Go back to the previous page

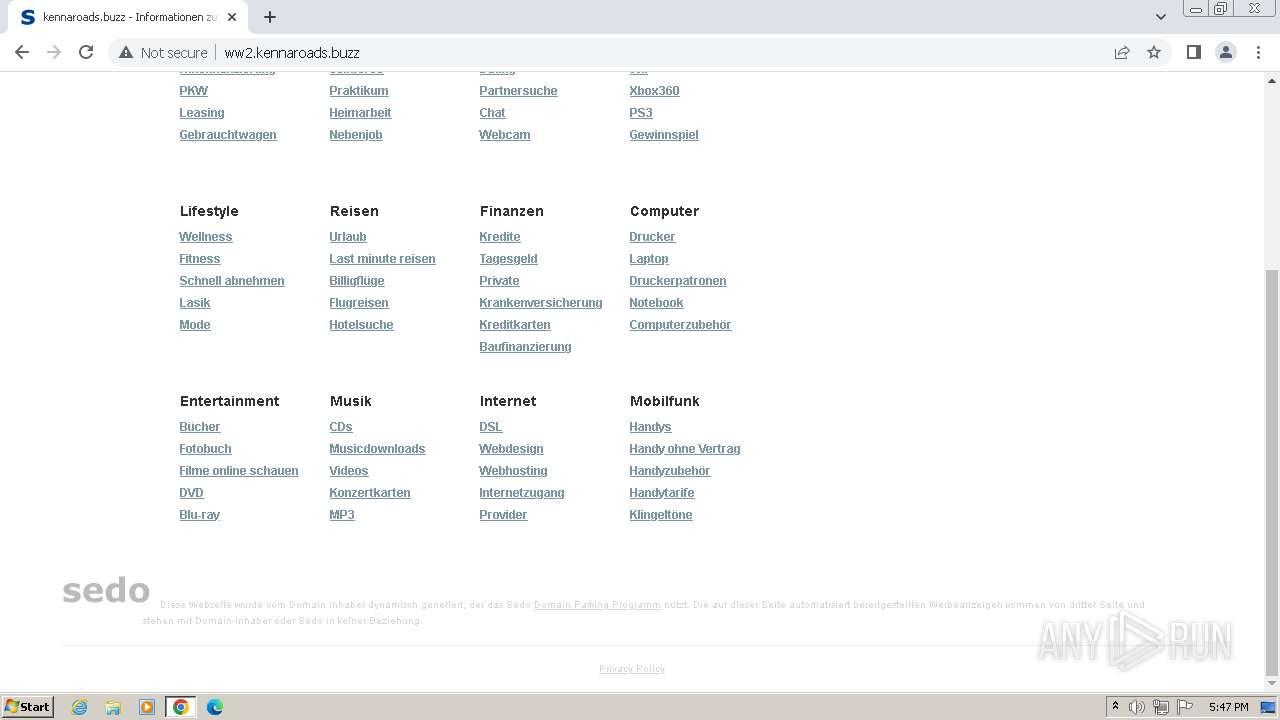click(x=22, y=52)
